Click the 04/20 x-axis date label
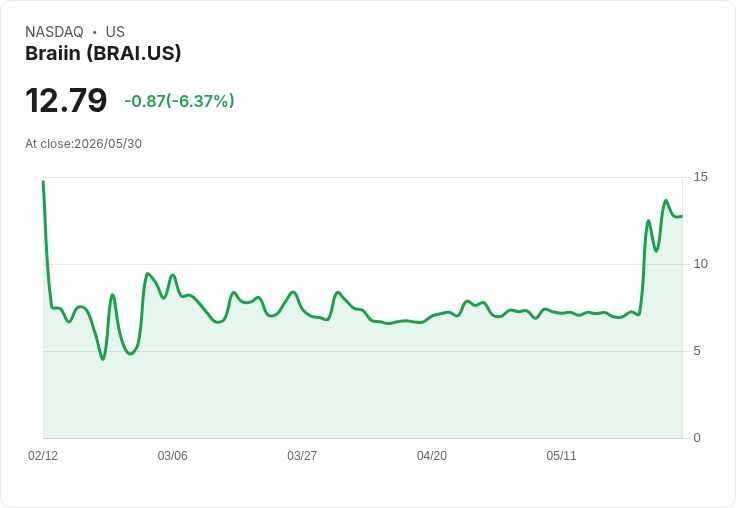736x508 pixels. click(431, 456)
